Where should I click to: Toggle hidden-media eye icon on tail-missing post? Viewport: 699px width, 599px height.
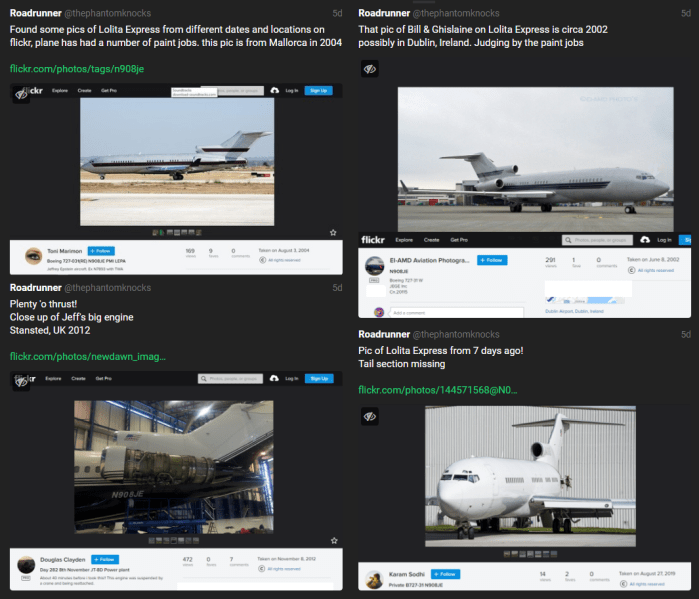370,416
